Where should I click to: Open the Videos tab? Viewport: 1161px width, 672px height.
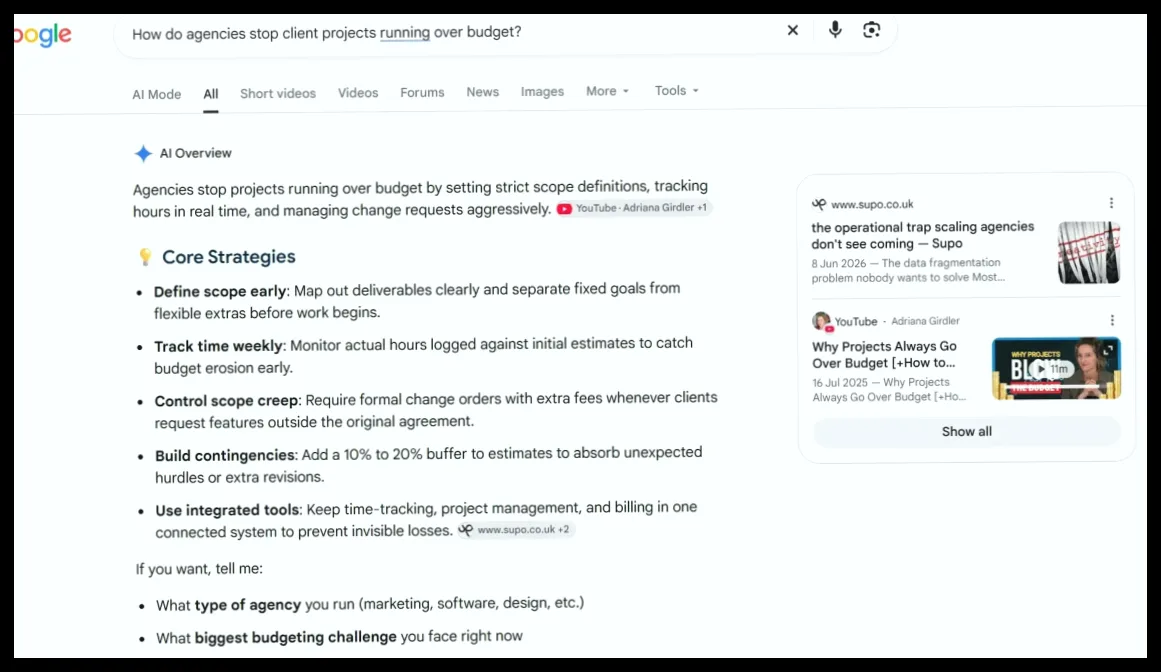click(358, 93)
